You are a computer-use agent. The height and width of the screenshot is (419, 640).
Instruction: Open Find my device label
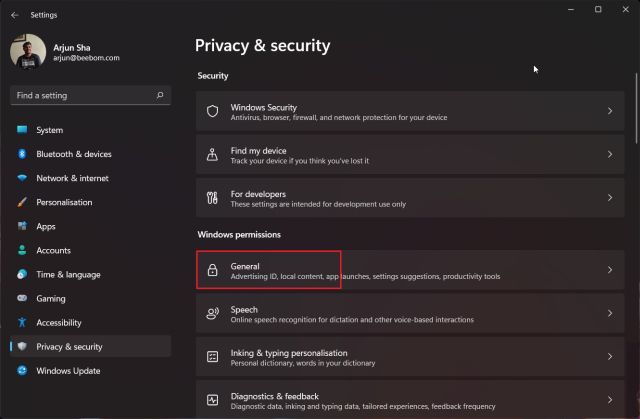[258, 151]
